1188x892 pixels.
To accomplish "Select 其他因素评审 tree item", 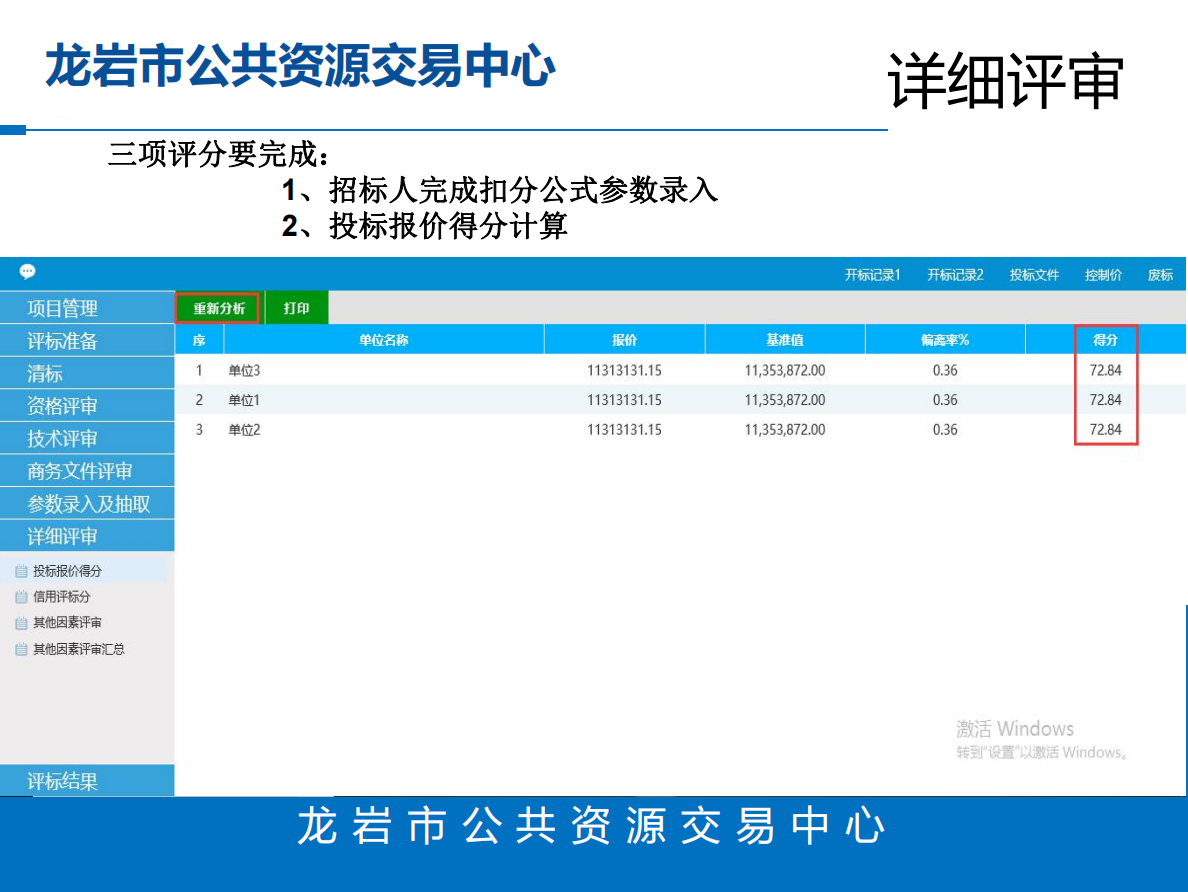I will pyautogui.click(x=67, y=623).
